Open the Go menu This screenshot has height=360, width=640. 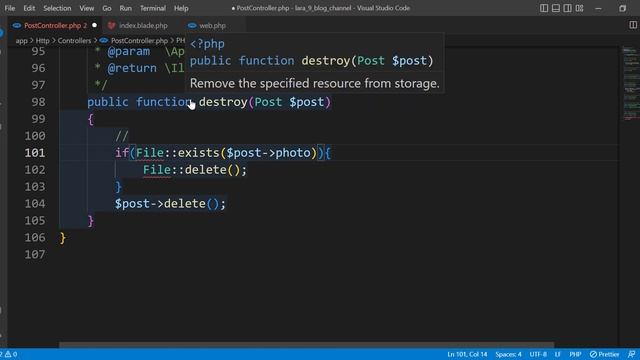tap(107, 8)
